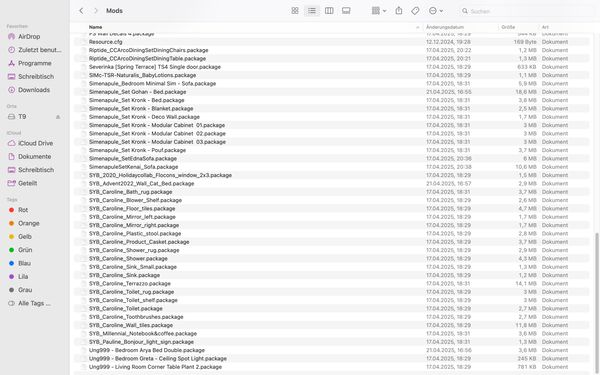600x375 pixels.
Task: Select the Resource.cfg file
Action: (x=332, y=42)
